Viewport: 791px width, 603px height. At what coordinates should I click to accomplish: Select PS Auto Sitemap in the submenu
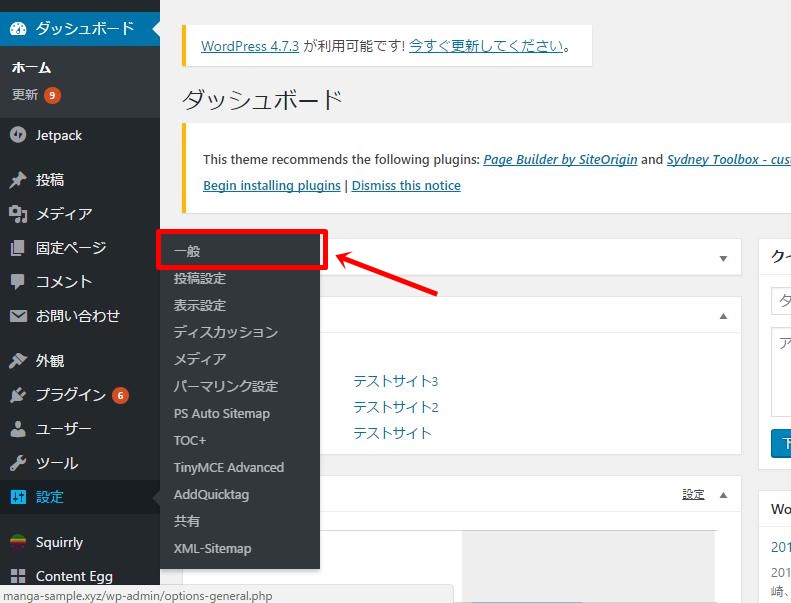click(x=240, y=413)
